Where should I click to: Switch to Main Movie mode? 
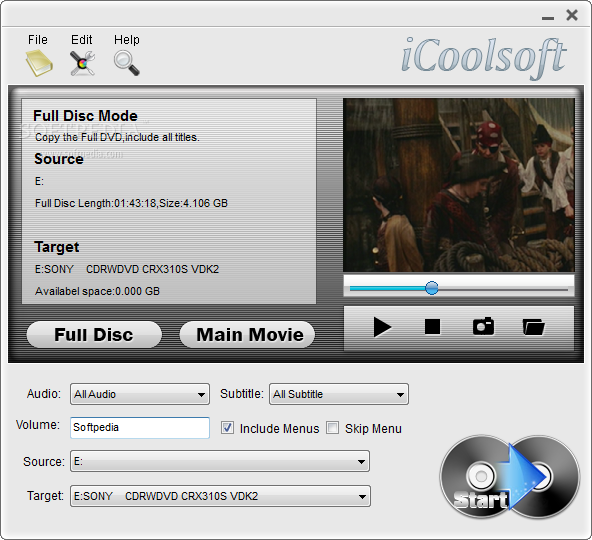pos(247,335)
